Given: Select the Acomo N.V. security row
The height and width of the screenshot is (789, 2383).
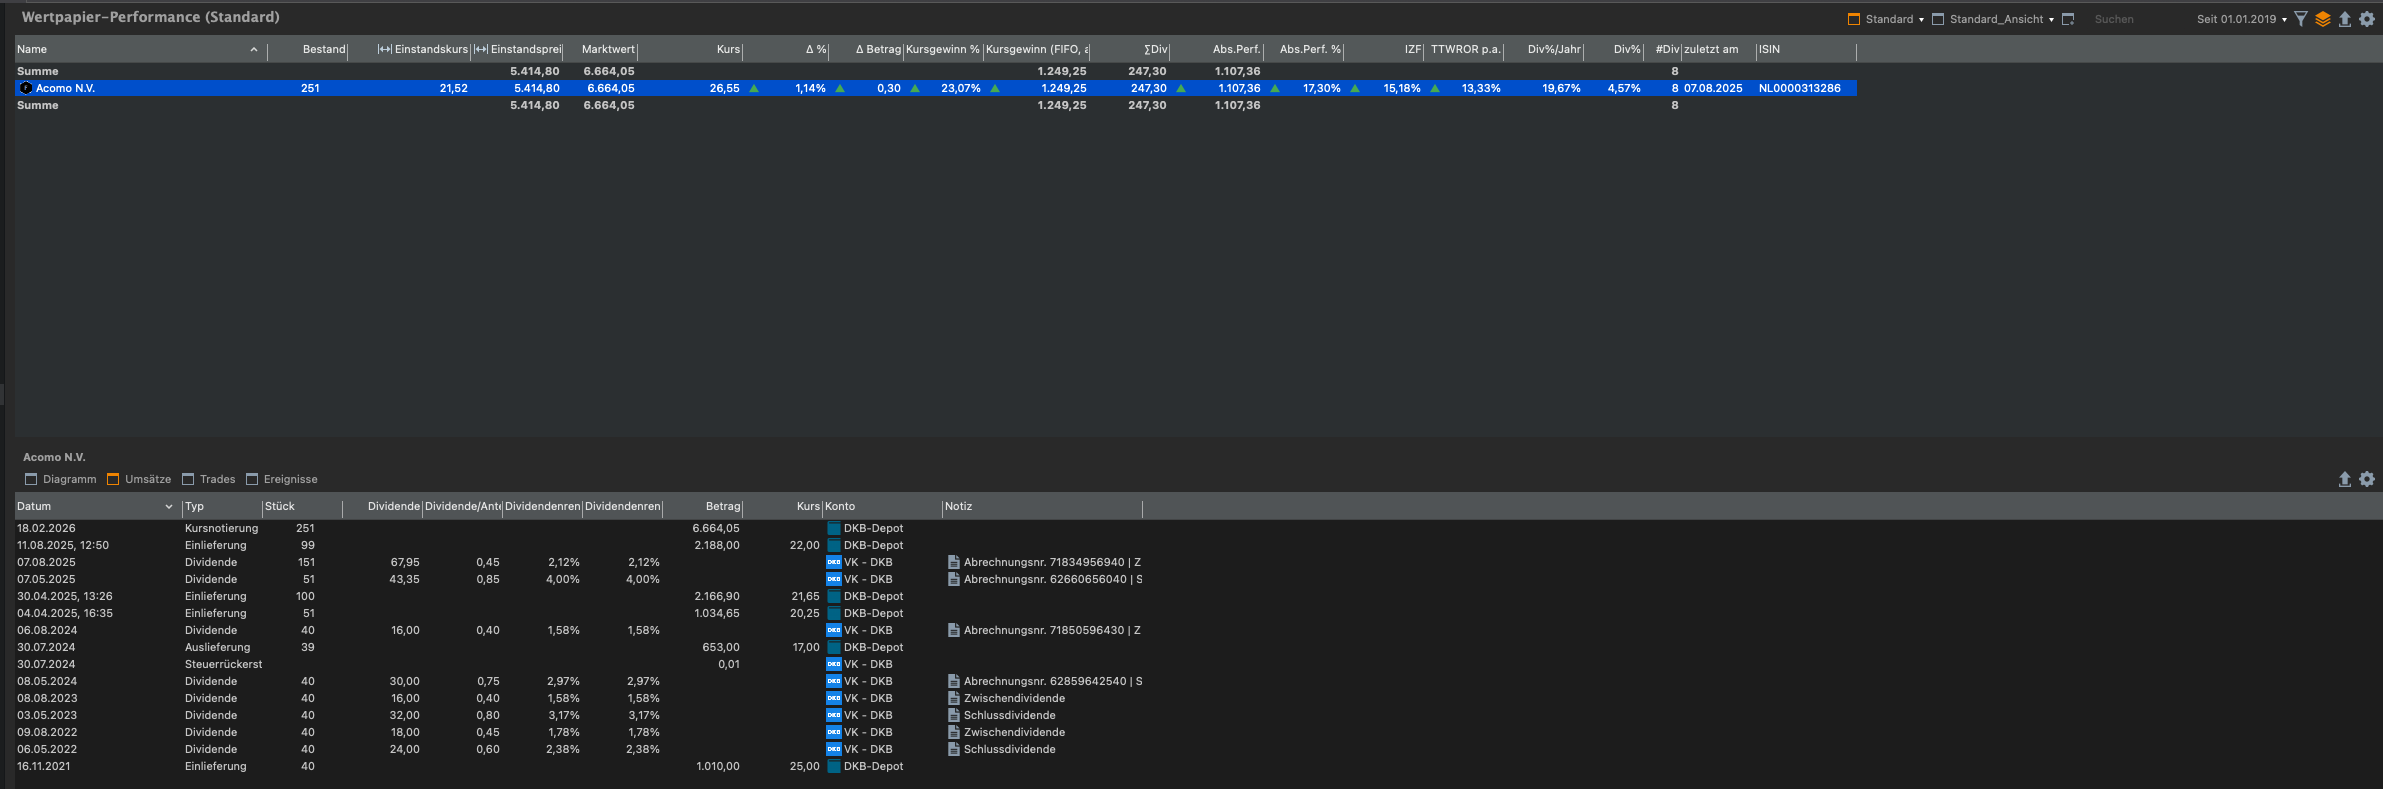Looking at the screenshot, I should (x=66, y=88).
